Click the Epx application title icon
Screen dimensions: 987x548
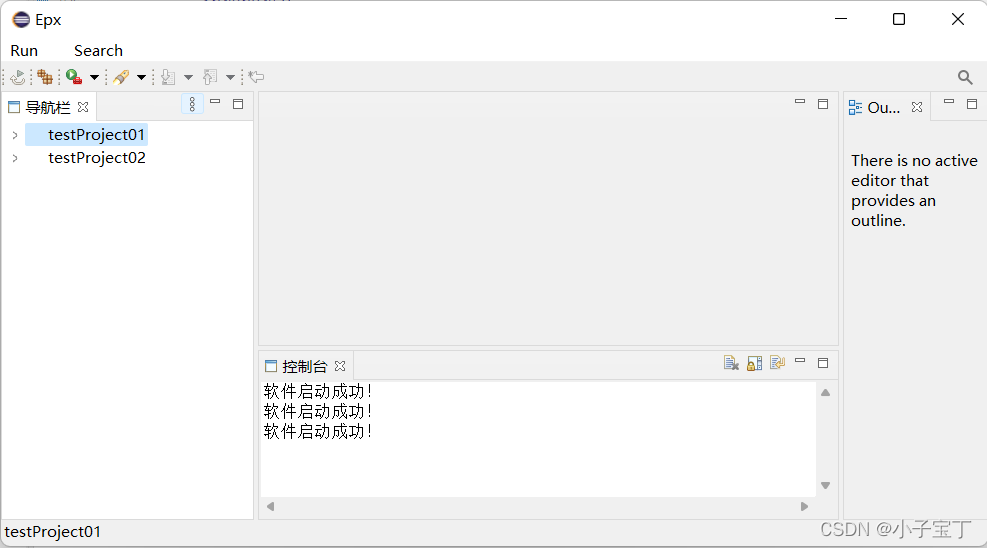pyautogui.click(x=21, y=20)
